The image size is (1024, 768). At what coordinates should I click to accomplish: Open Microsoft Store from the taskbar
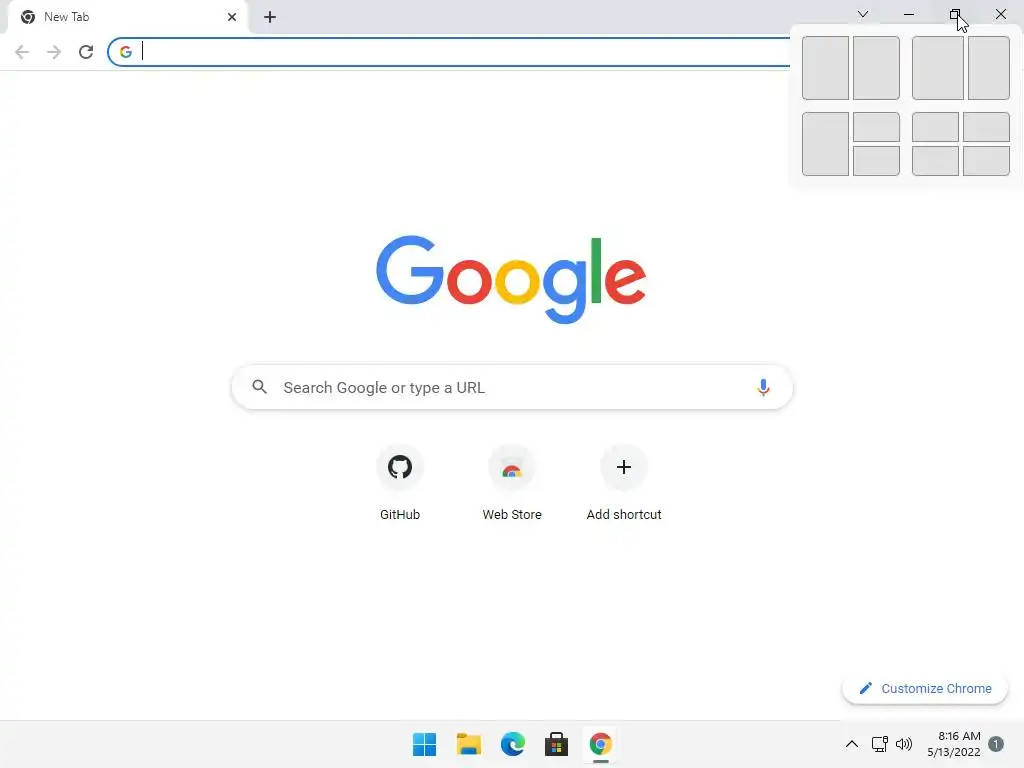556,744
